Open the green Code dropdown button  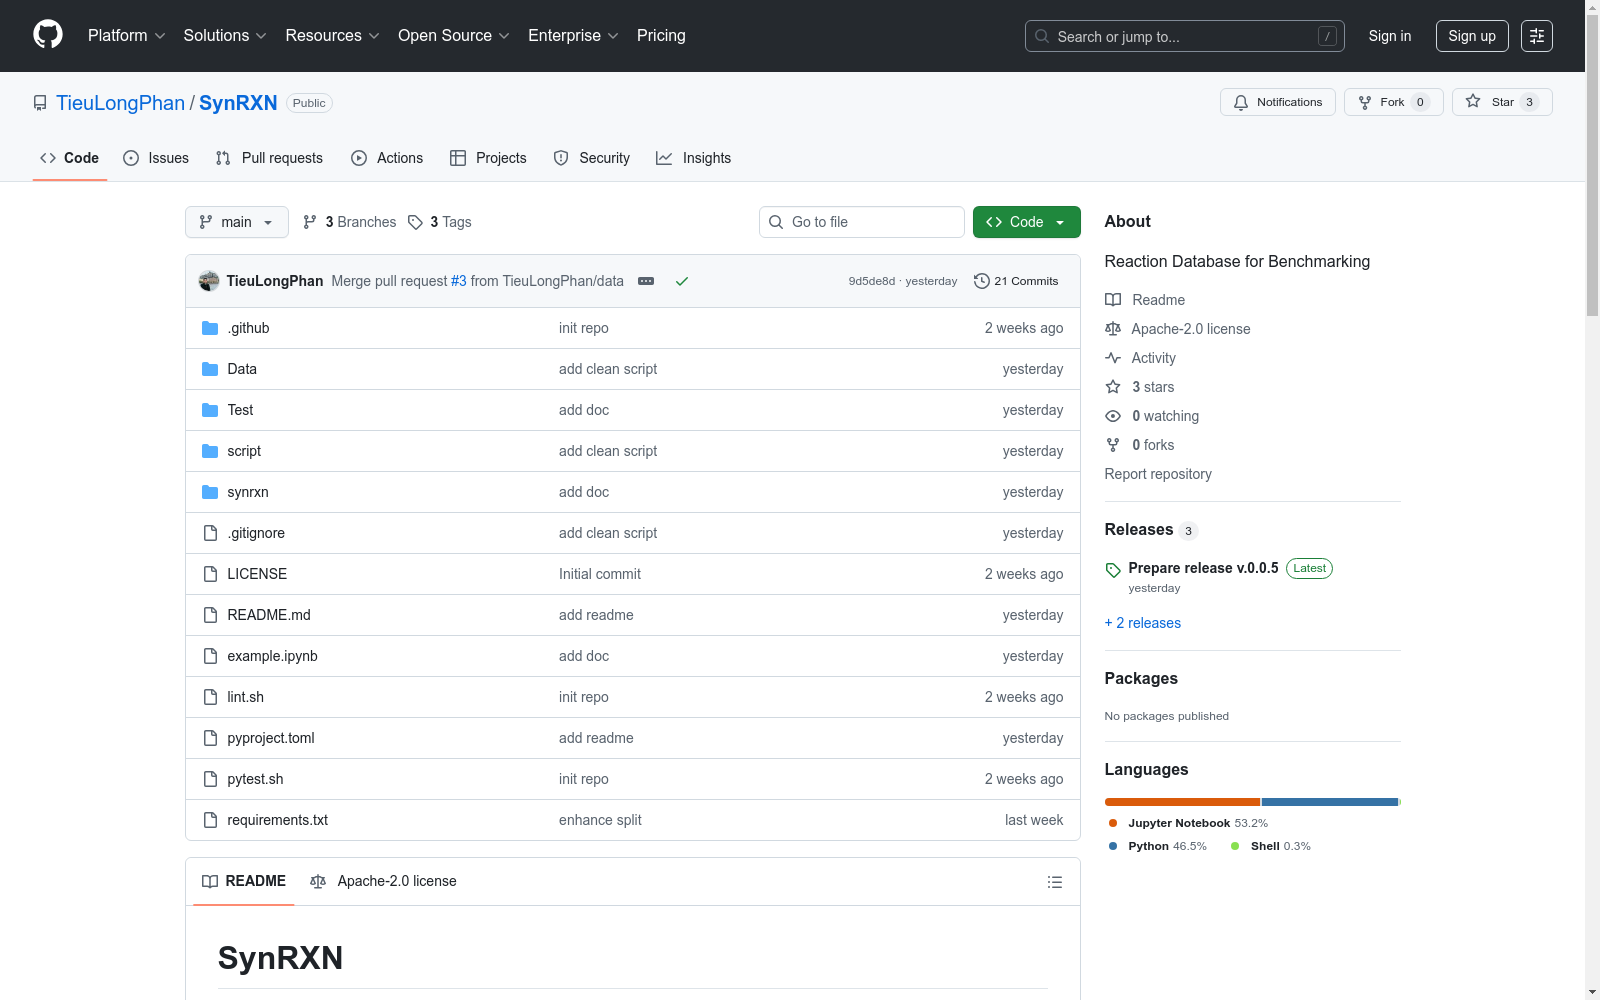coord(1027,222)
